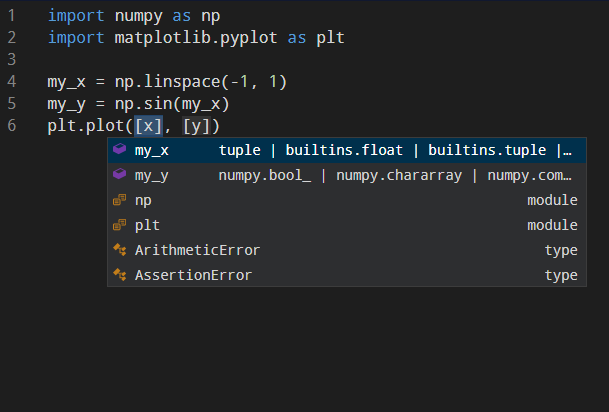This screenshot has height=412, width=609.
Task: Click the module icon next to np
Action: (x=120, y=200)
